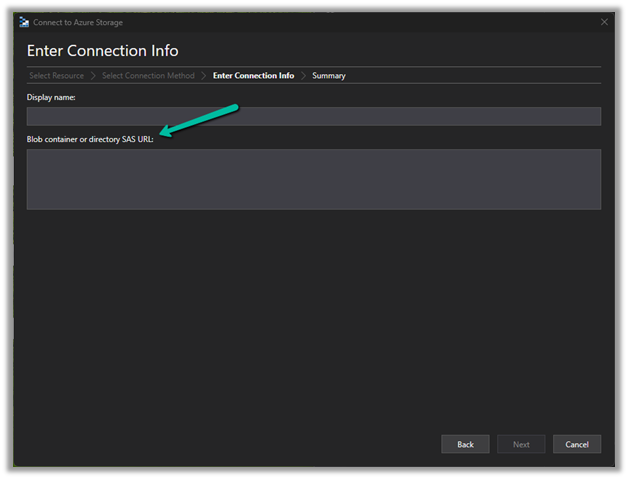Jump to Select Connection Method step

(x=148, y=76)
